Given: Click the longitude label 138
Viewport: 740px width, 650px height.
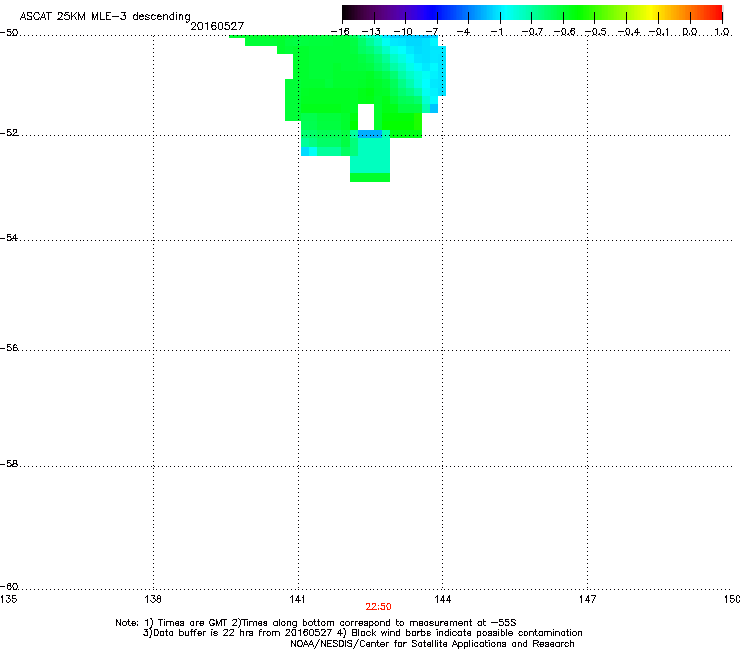Looking at the screenshot, I should click(x=153, y=599).
